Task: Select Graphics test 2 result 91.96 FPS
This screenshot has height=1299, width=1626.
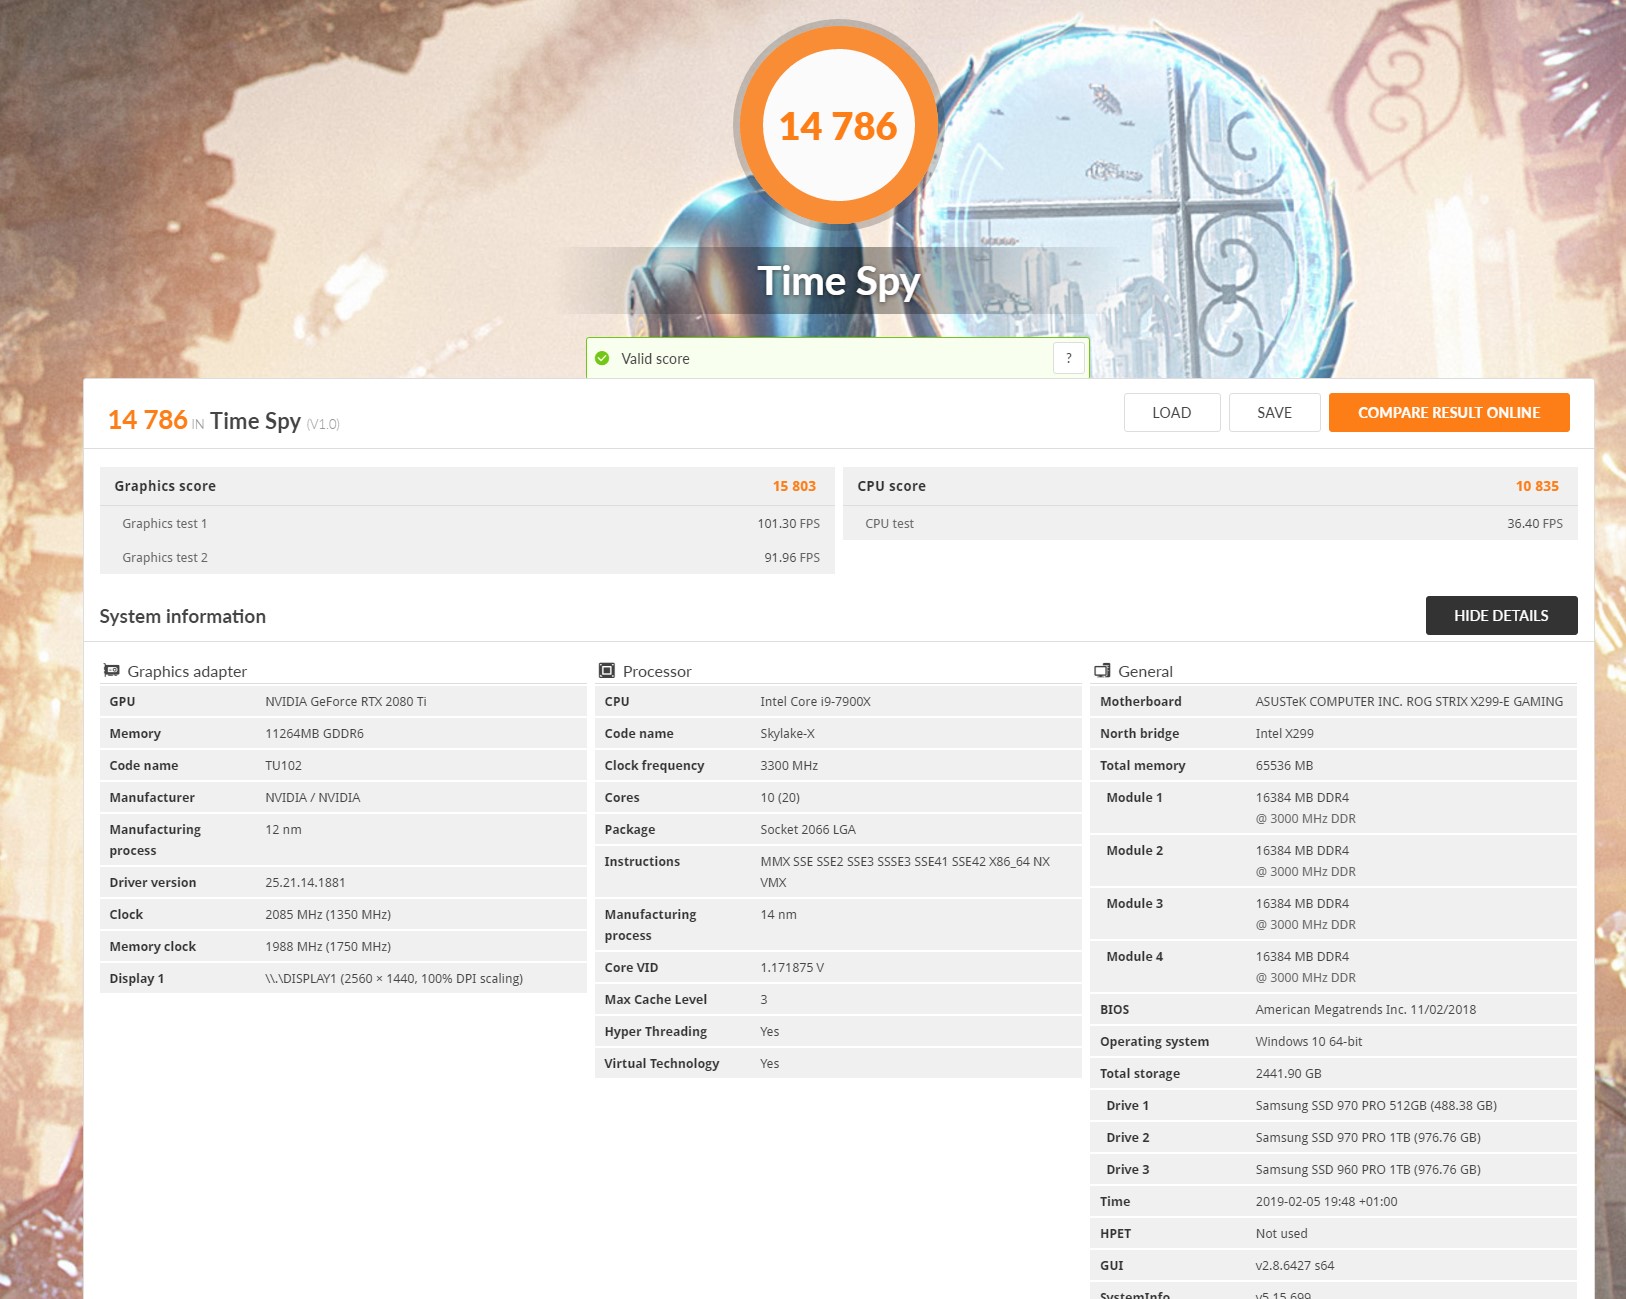Action: point(792,558)
